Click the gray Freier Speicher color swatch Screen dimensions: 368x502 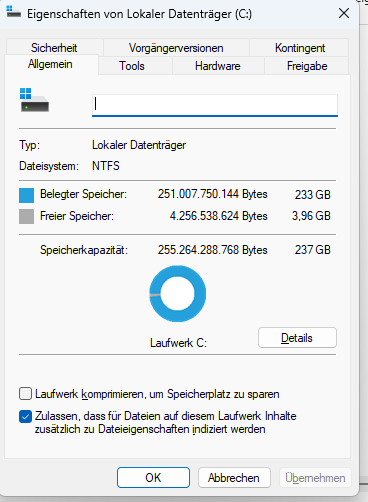click(27, 216)
